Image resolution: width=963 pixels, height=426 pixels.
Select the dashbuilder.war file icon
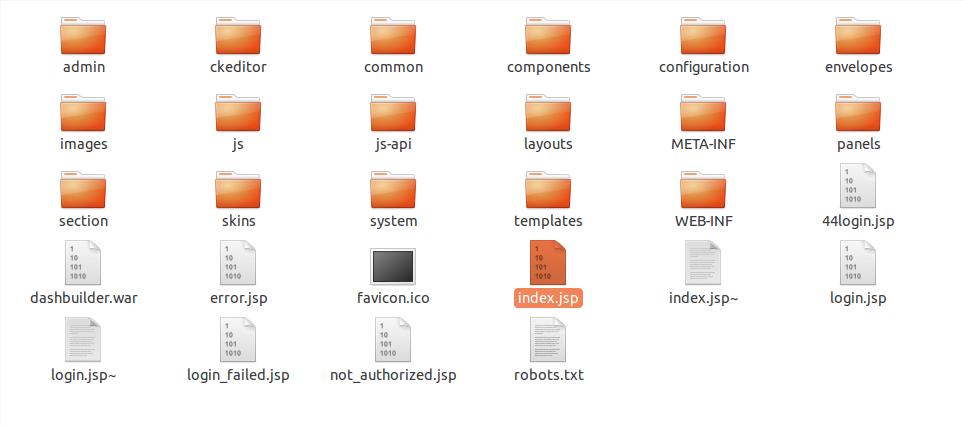click(x=84, y=263)
